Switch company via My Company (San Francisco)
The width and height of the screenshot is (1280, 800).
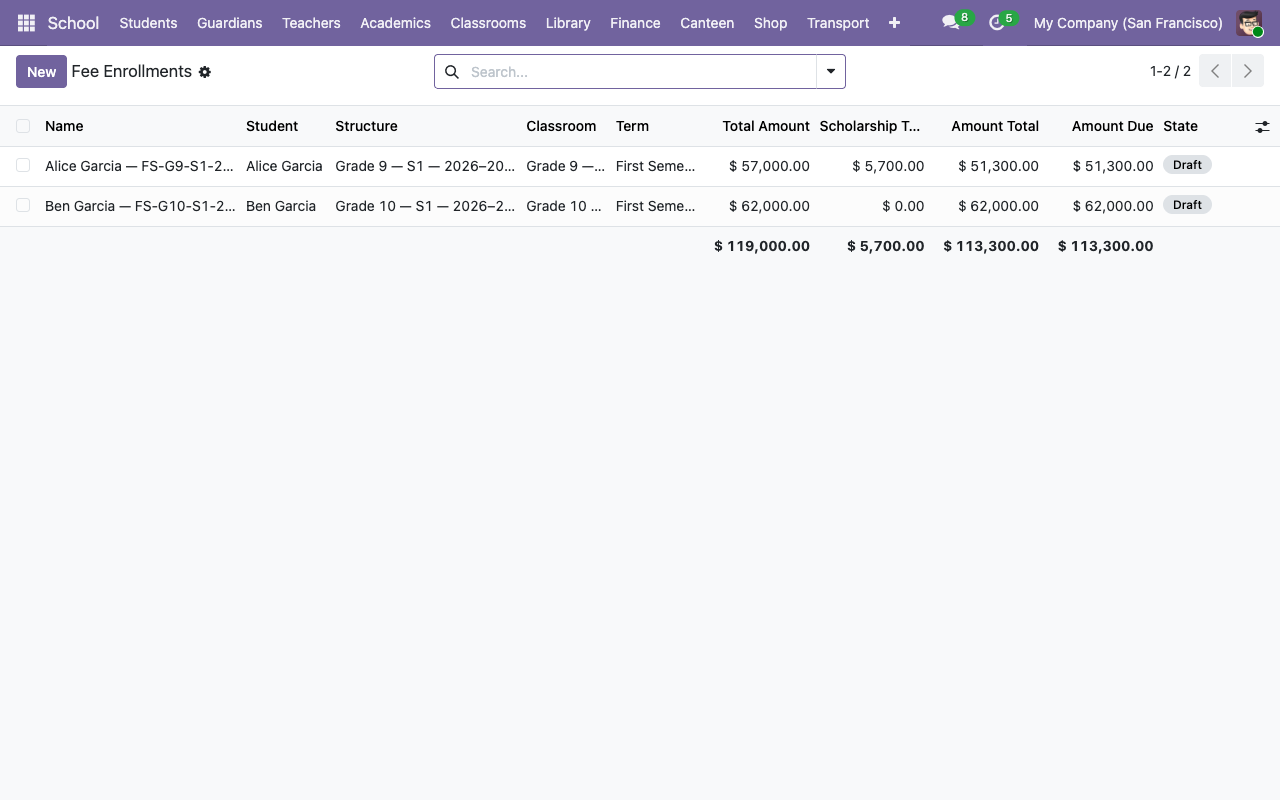1128,22
